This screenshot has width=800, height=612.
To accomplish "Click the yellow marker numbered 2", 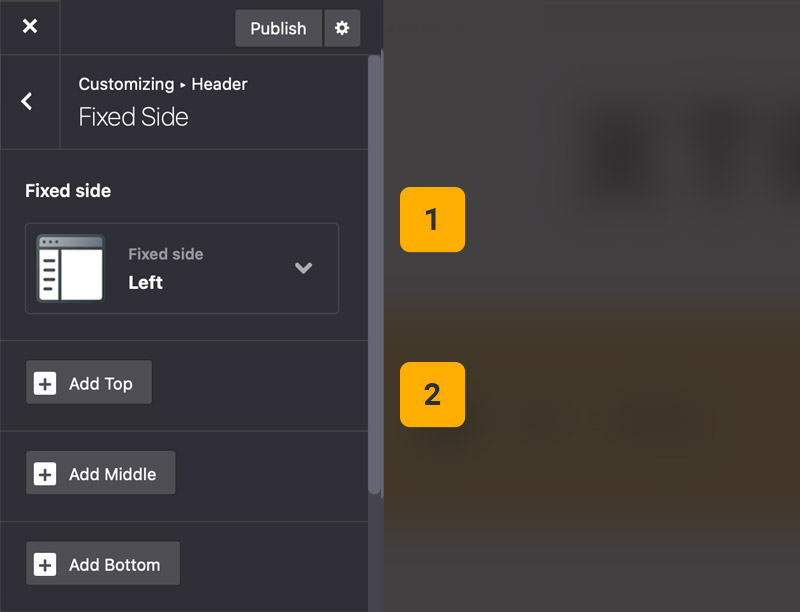I will pos(432,394).
